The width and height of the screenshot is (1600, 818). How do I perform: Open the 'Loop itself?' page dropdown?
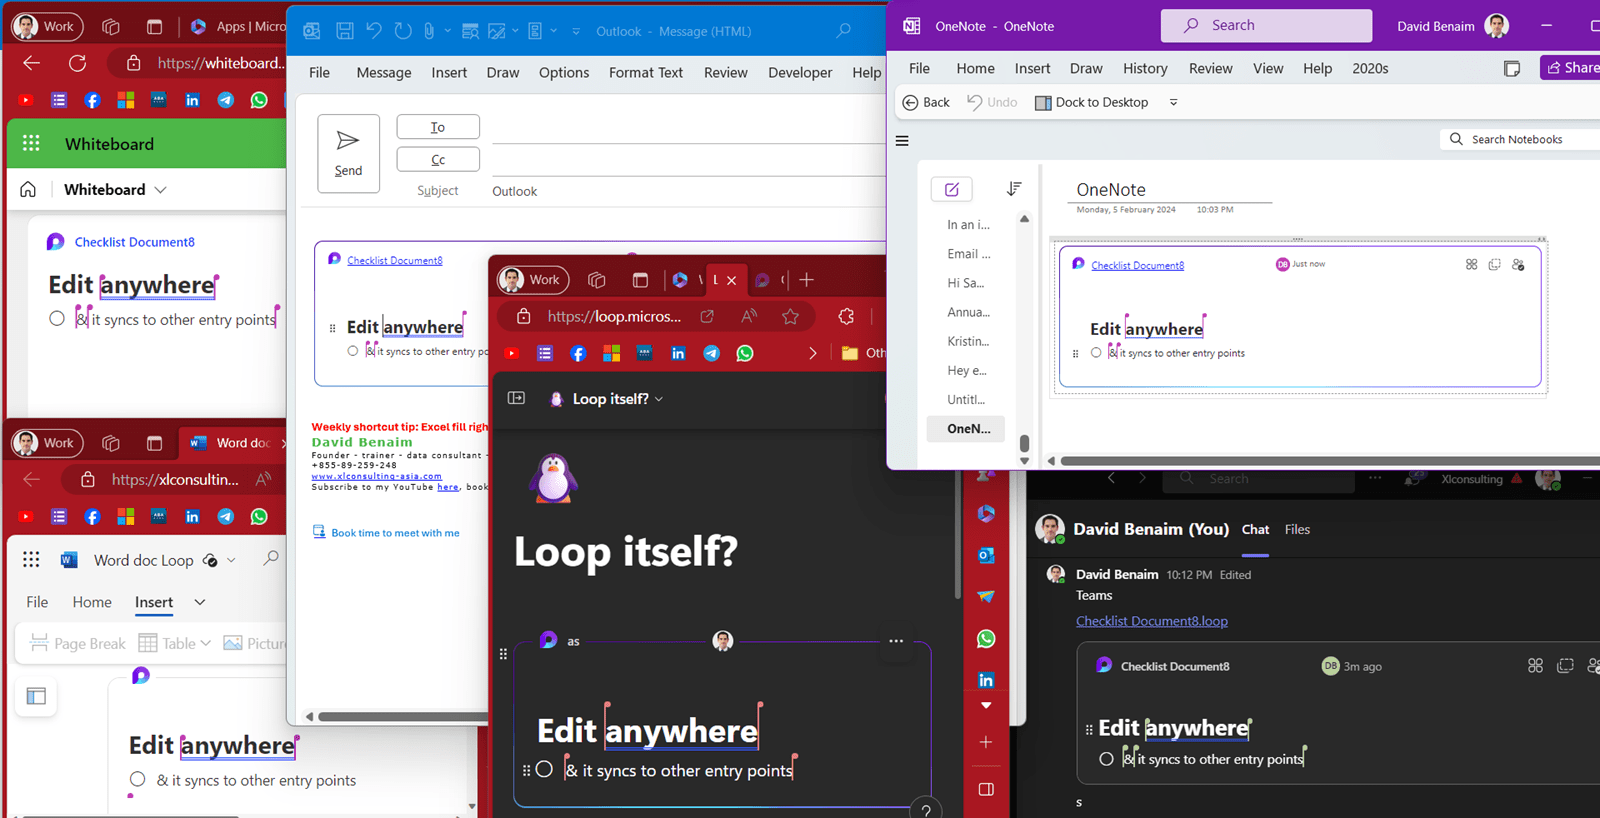pyautogui.click(x=659, y=399)
